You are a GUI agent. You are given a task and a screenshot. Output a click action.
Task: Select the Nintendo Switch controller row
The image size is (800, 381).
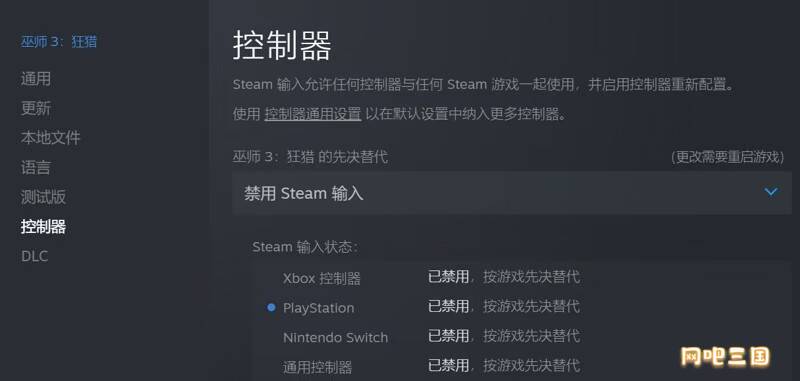tap(520, 337)
